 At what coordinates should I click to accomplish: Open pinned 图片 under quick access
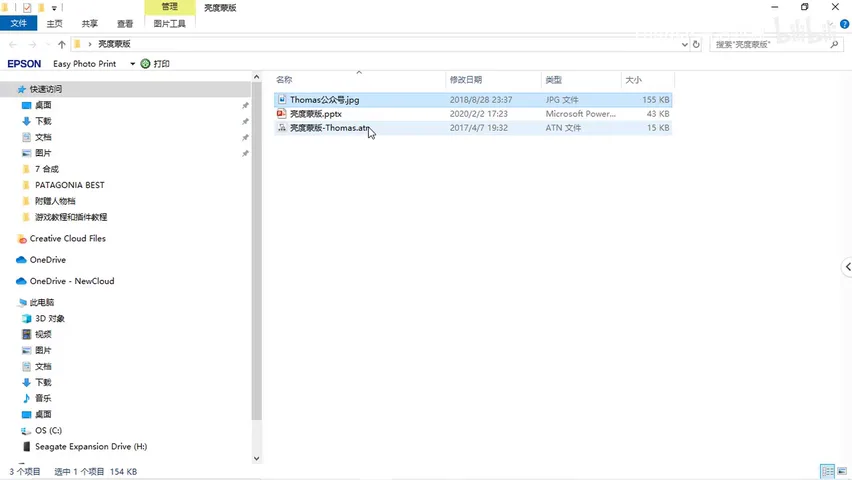(x=43, y=153)
